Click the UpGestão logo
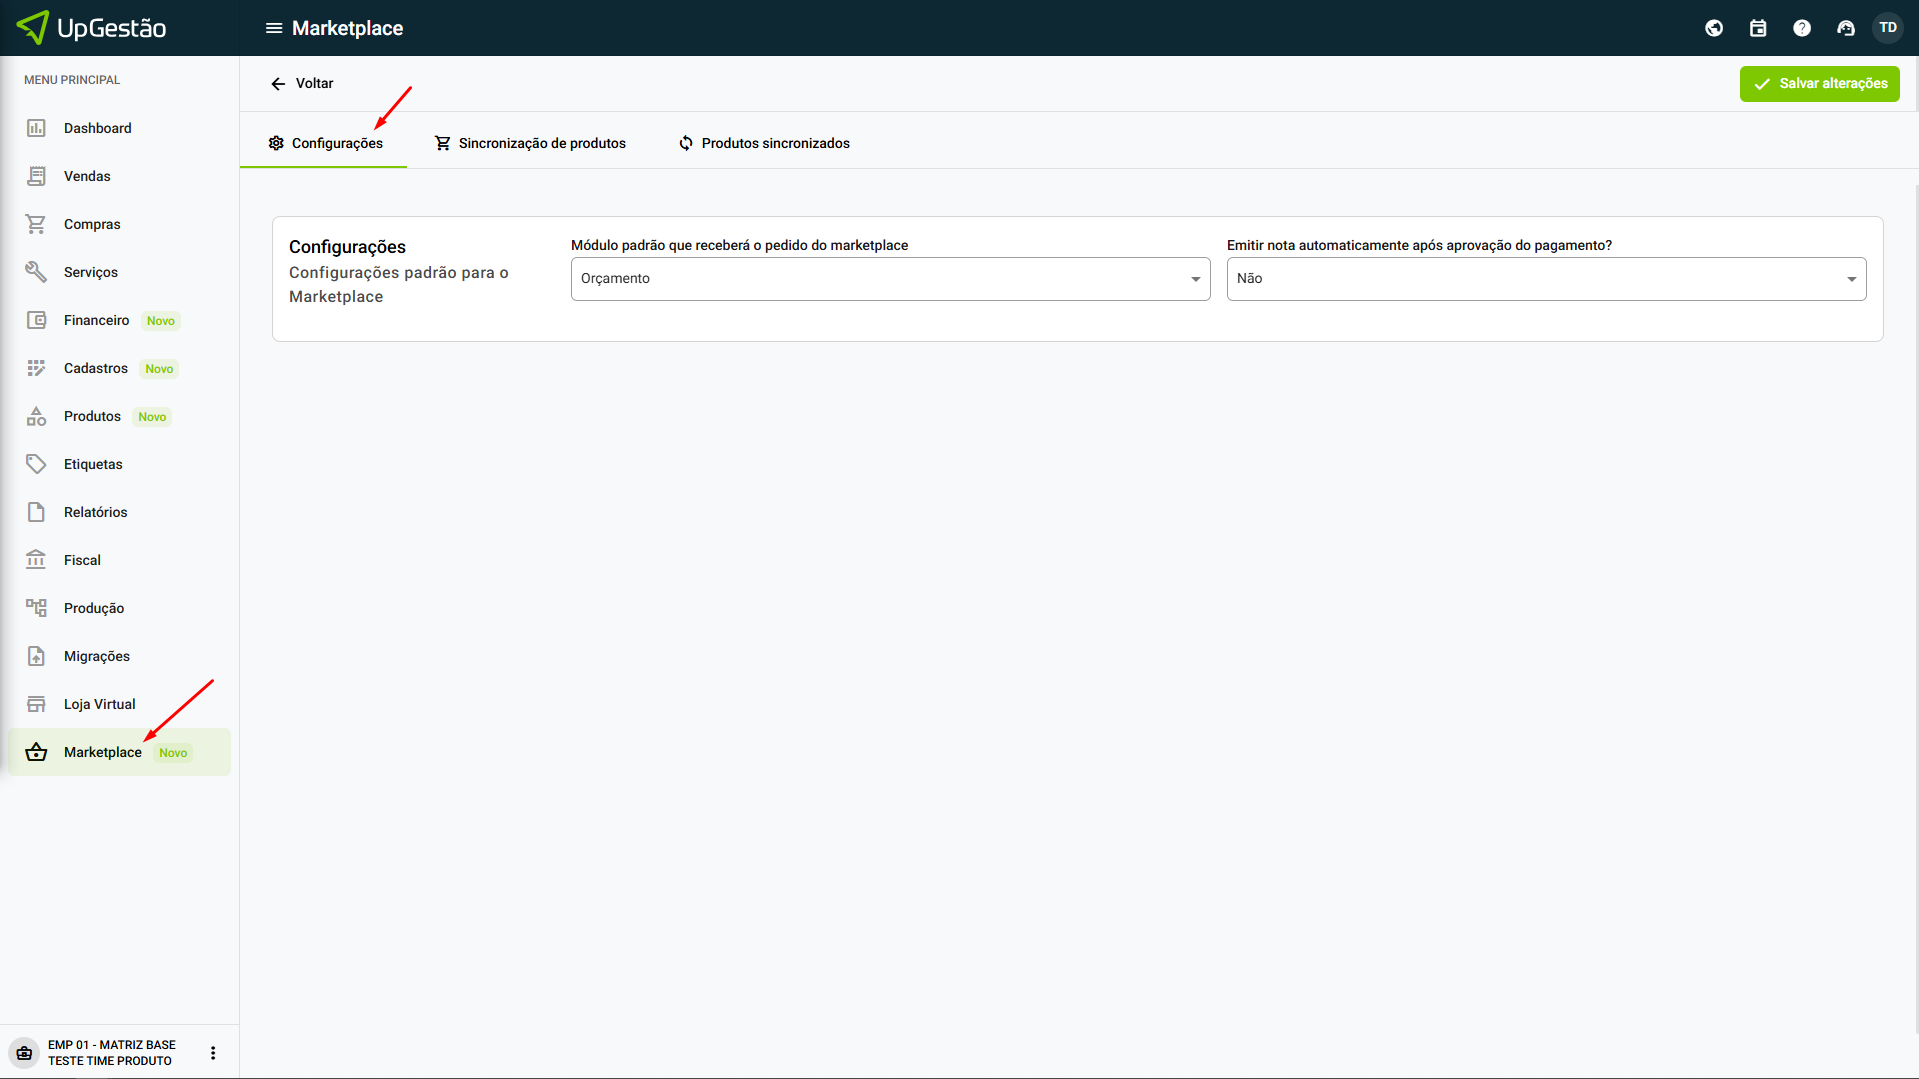Screen dimensions: 1919x1079 tap(92, 28)
